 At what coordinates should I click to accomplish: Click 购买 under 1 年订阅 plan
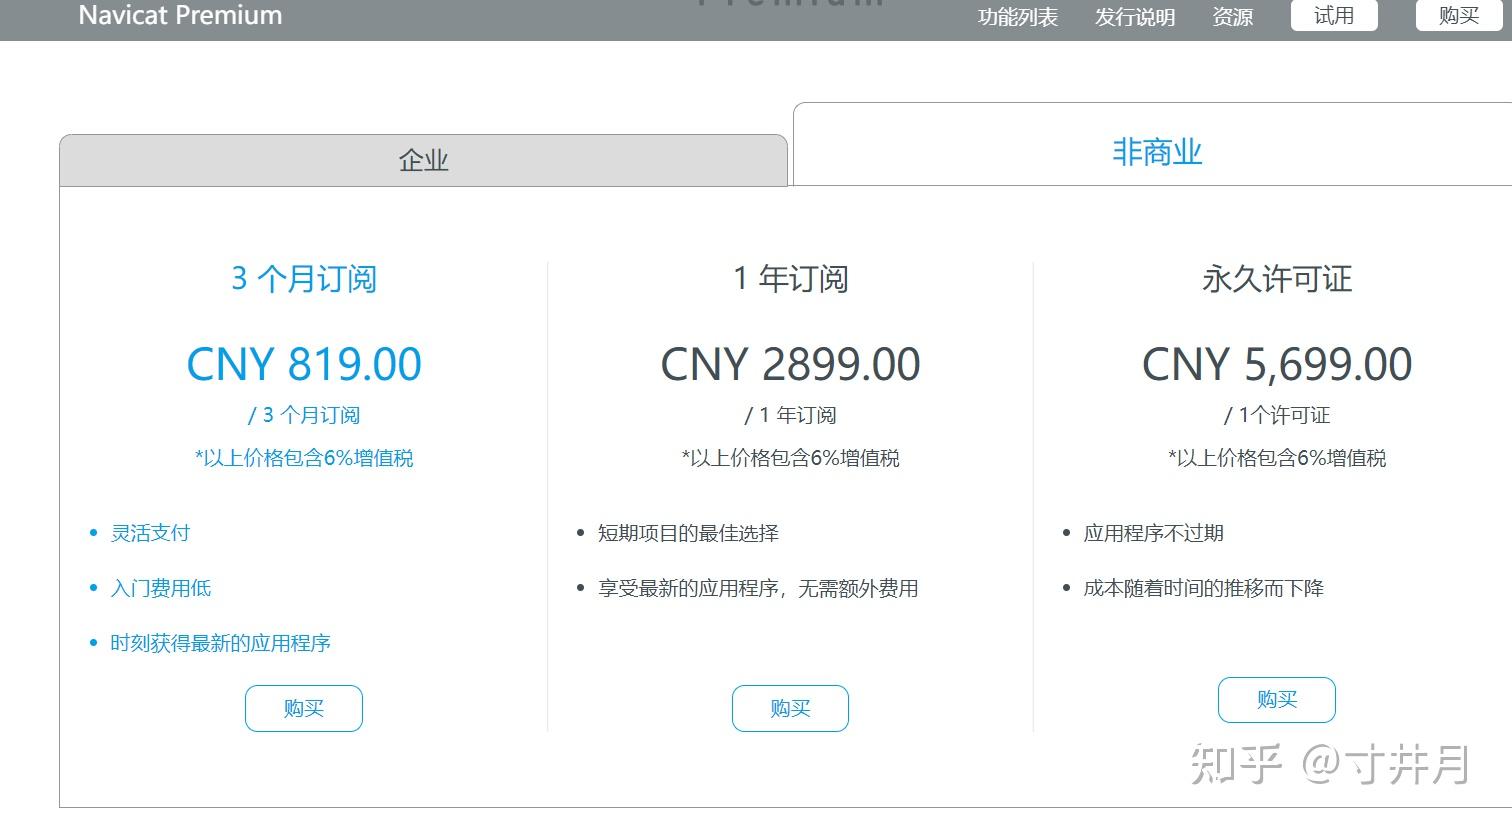(790, 708)
